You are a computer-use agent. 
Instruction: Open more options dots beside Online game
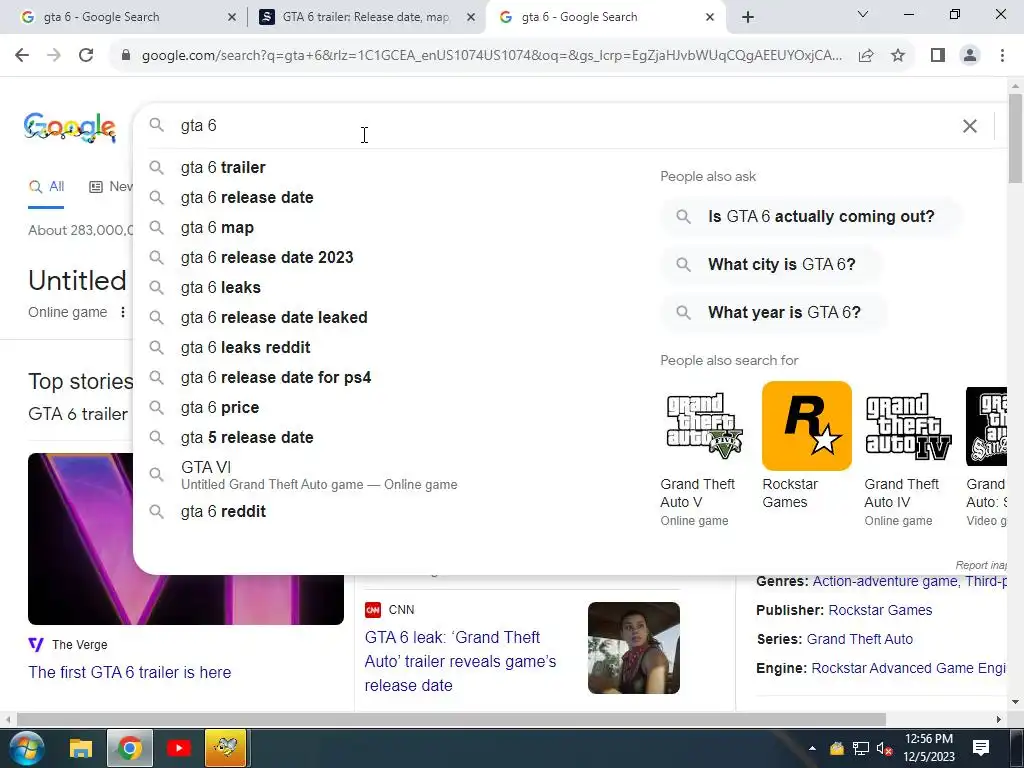123,312
